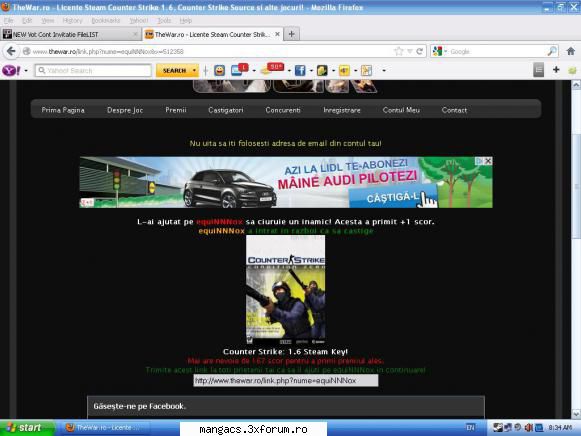The width and height of the screenshot is (581, 436).
Task: Open the Contul Meu page
Action: (401, 110)
